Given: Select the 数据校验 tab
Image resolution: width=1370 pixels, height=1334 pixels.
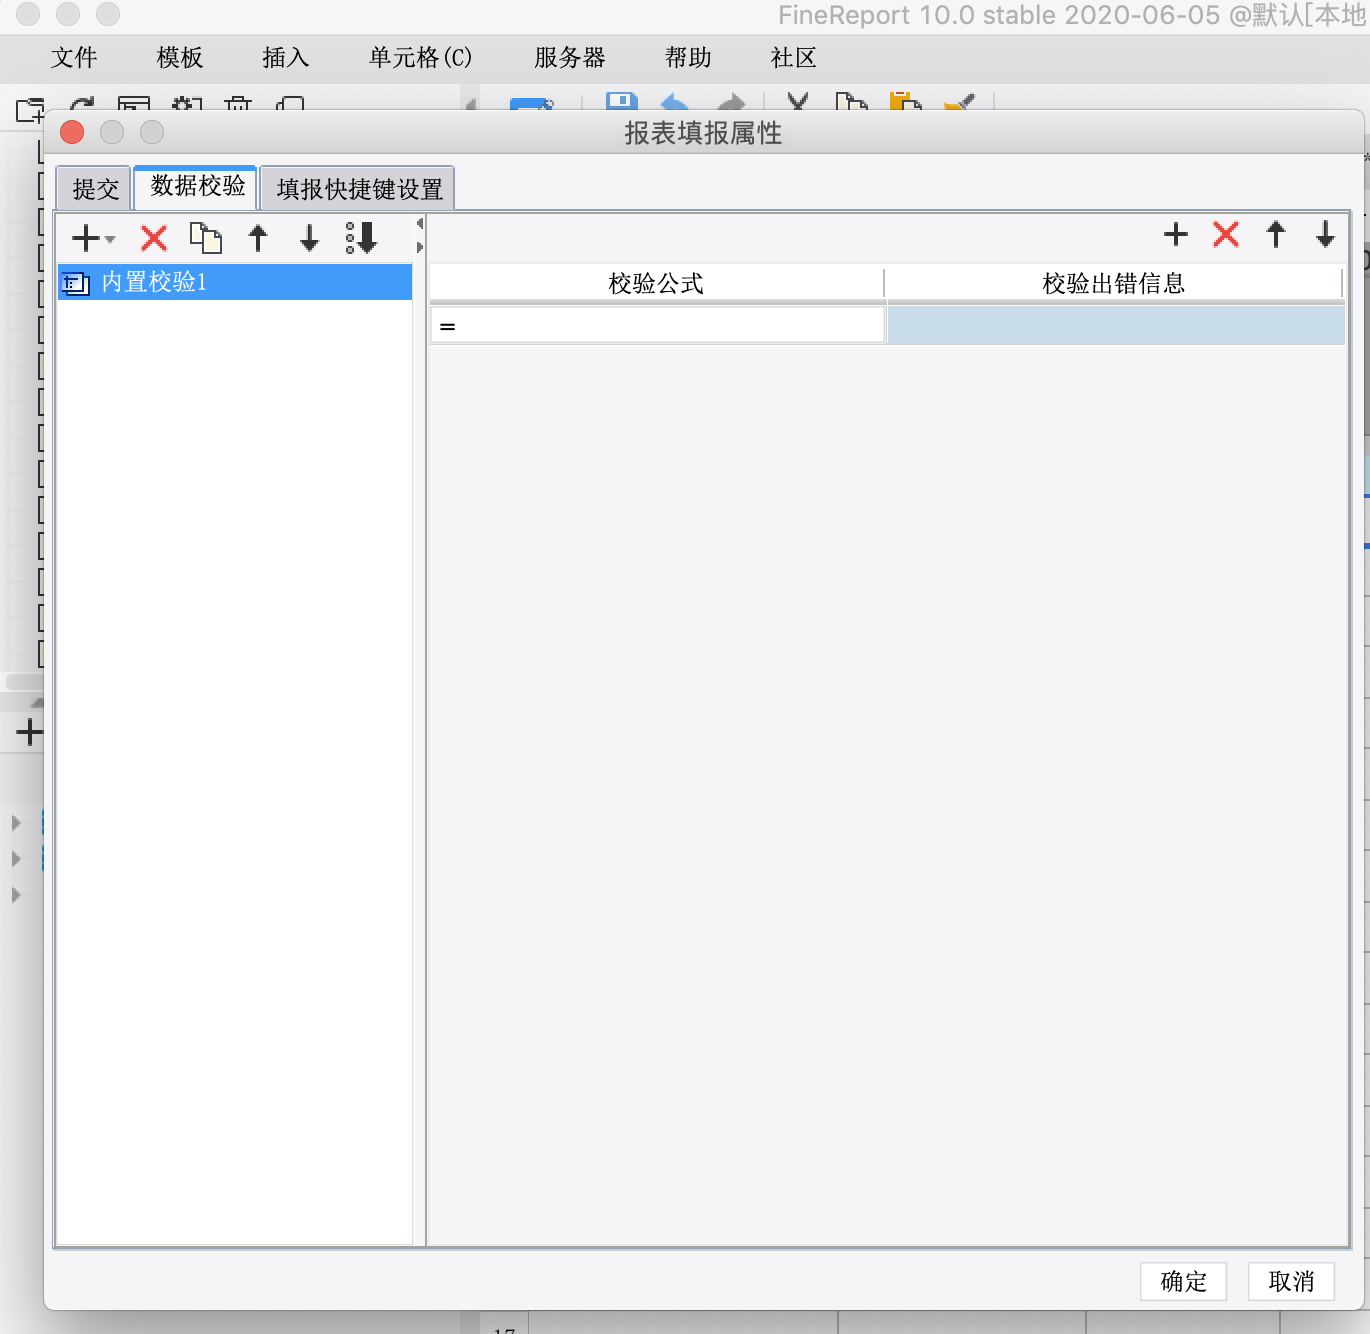Looking at the screenshot, I should point(197,186).
